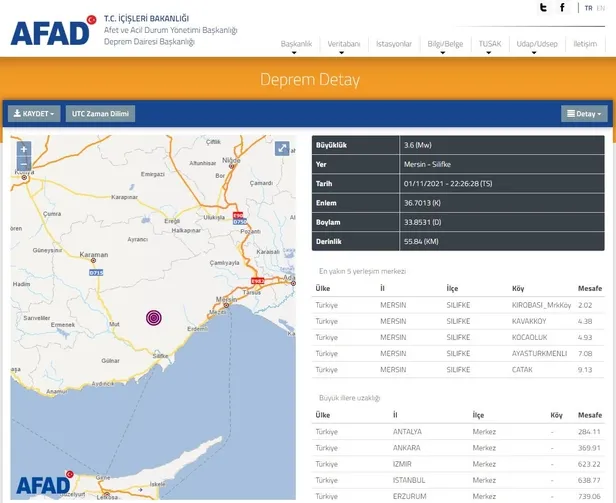
Task: Open the Veritabanı menu
Action: coord(344,44)
